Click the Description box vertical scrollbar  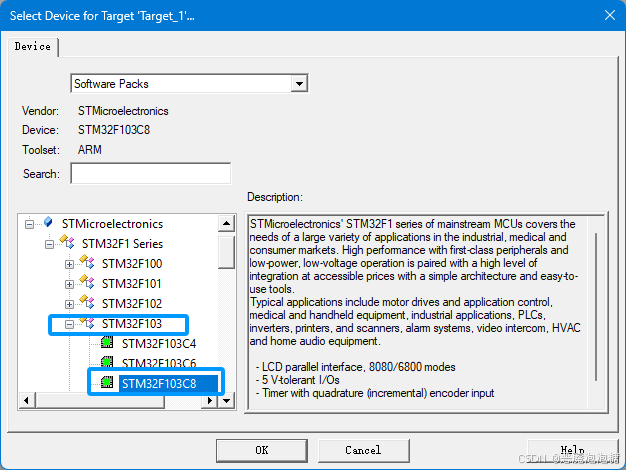[596, 307]
